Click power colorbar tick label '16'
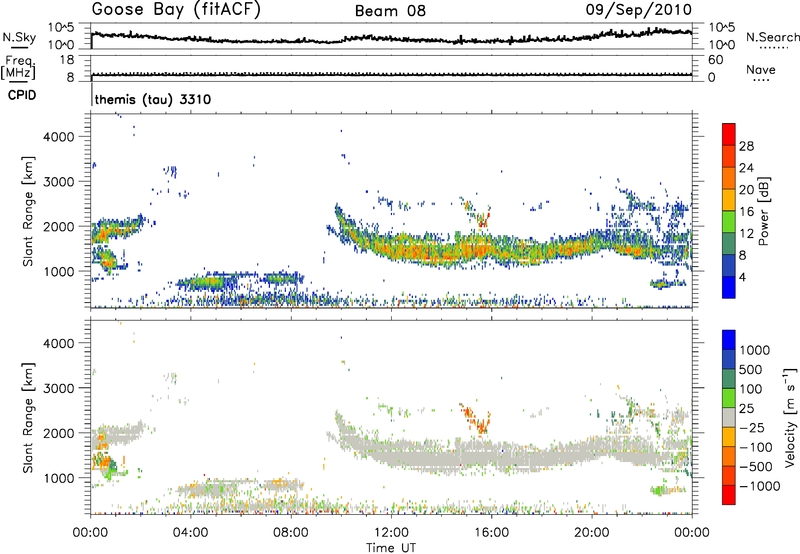800x554 pixels. pos(746,212)
